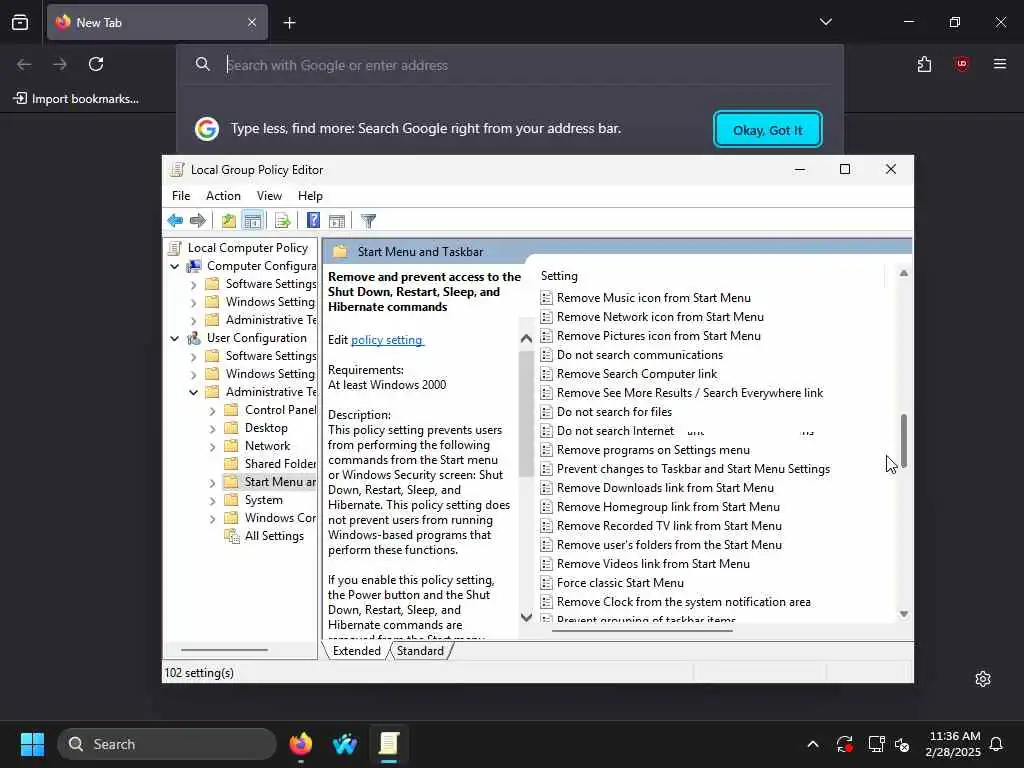
Task: Click settings list scroll down arrow
Action: pos(903,614)
